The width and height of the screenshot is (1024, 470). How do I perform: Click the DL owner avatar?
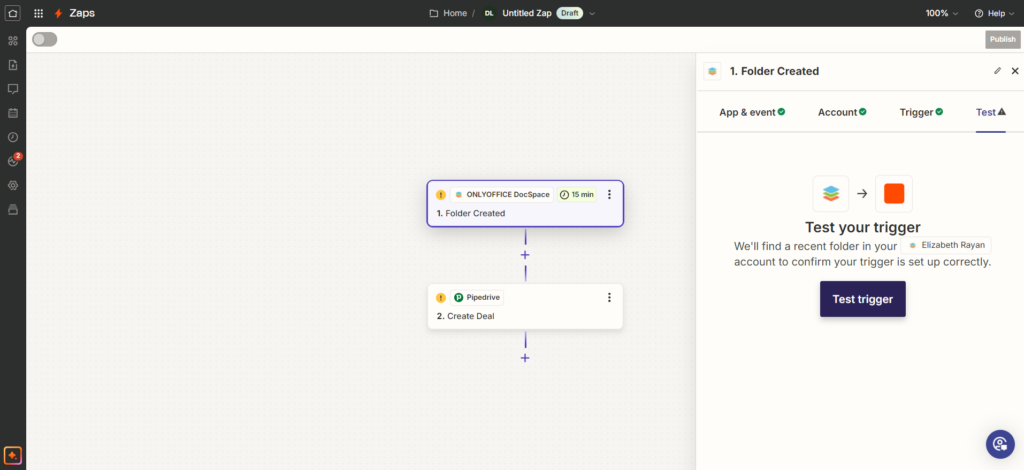(x=489, y=13)
